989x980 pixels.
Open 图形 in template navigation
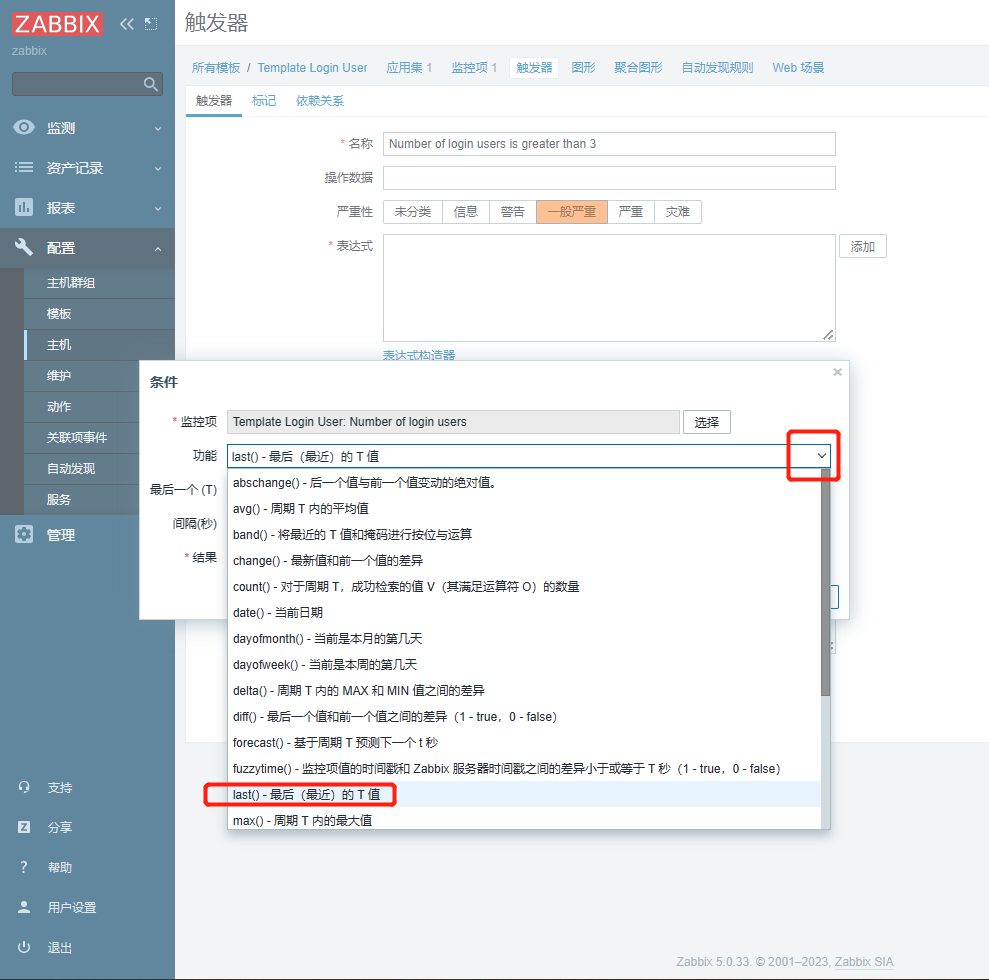click(x=583, y=67)
